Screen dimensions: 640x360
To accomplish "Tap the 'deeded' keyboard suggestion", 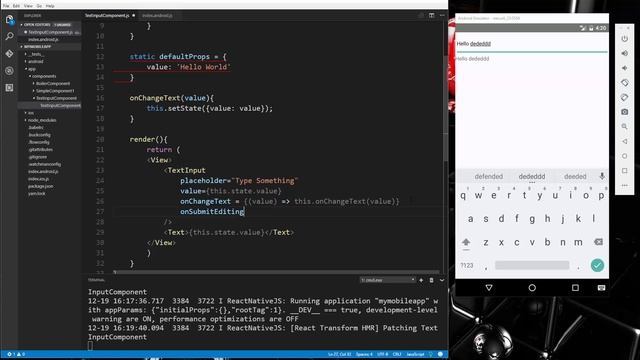I will (575, 176).
